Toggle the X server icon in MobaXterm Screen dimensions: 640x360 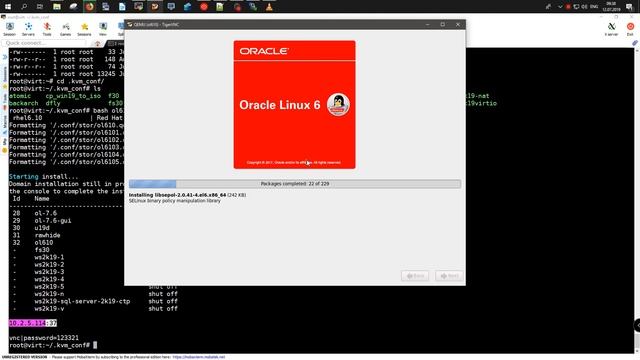(611, 29)
